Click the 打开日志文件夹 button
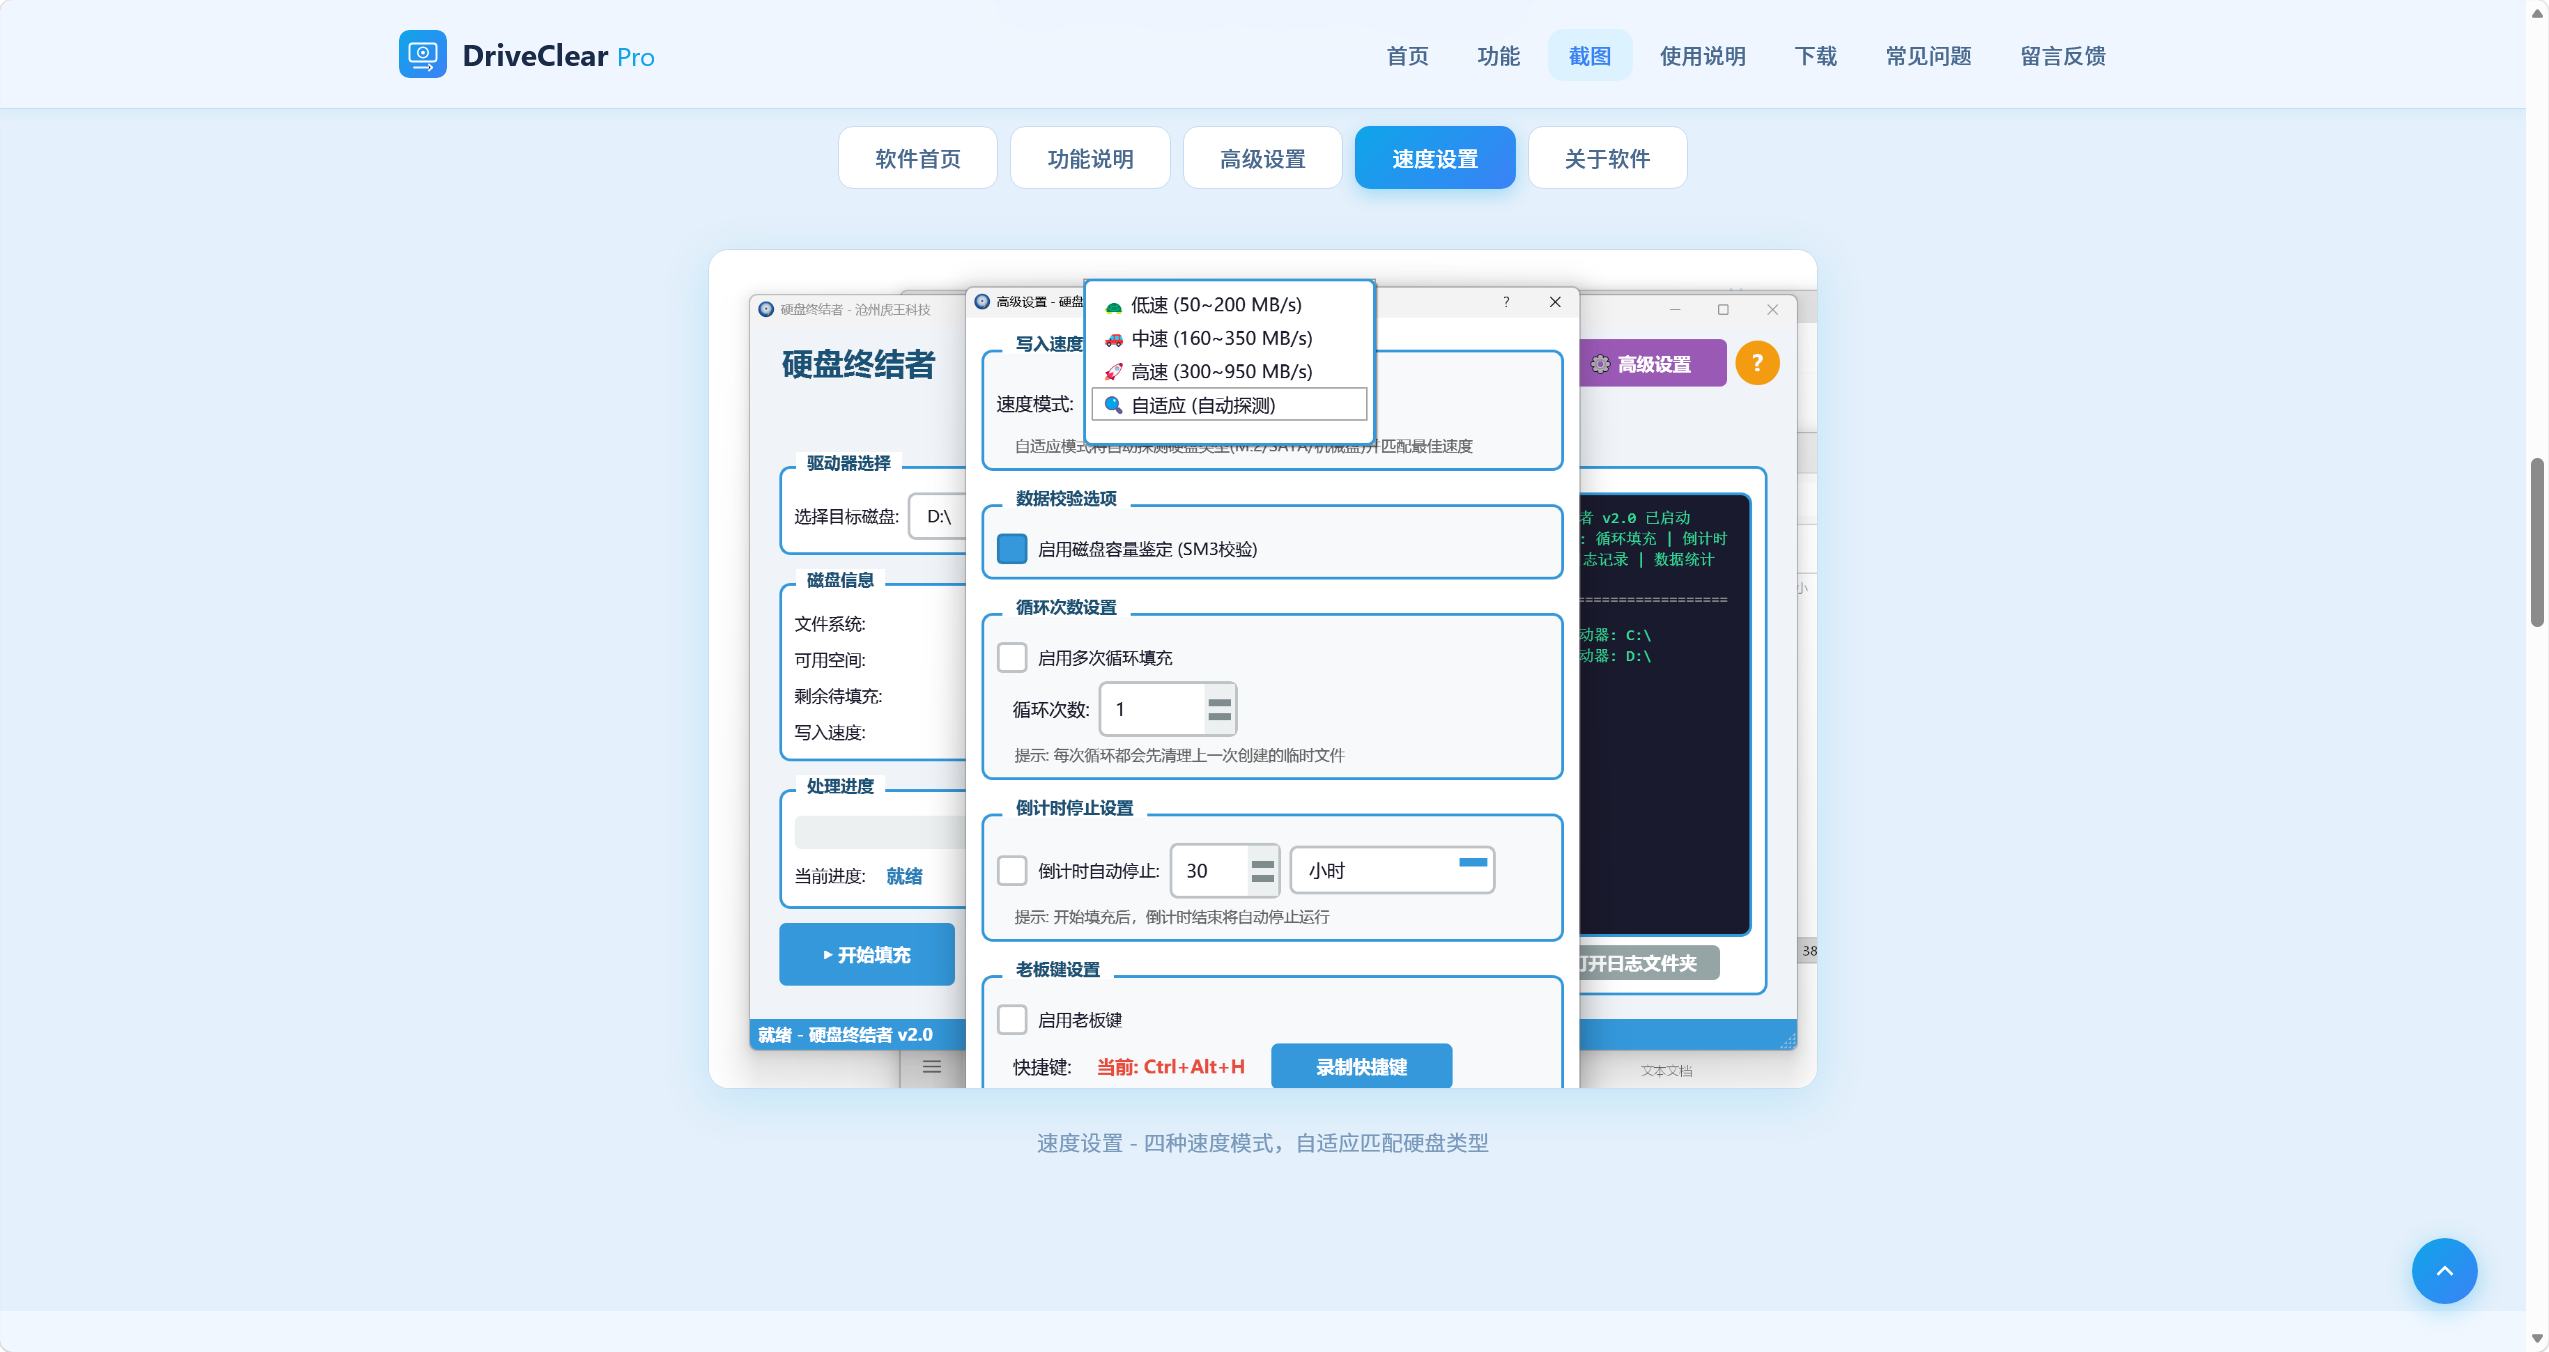2549x1352 pixels. point(1648,962)
